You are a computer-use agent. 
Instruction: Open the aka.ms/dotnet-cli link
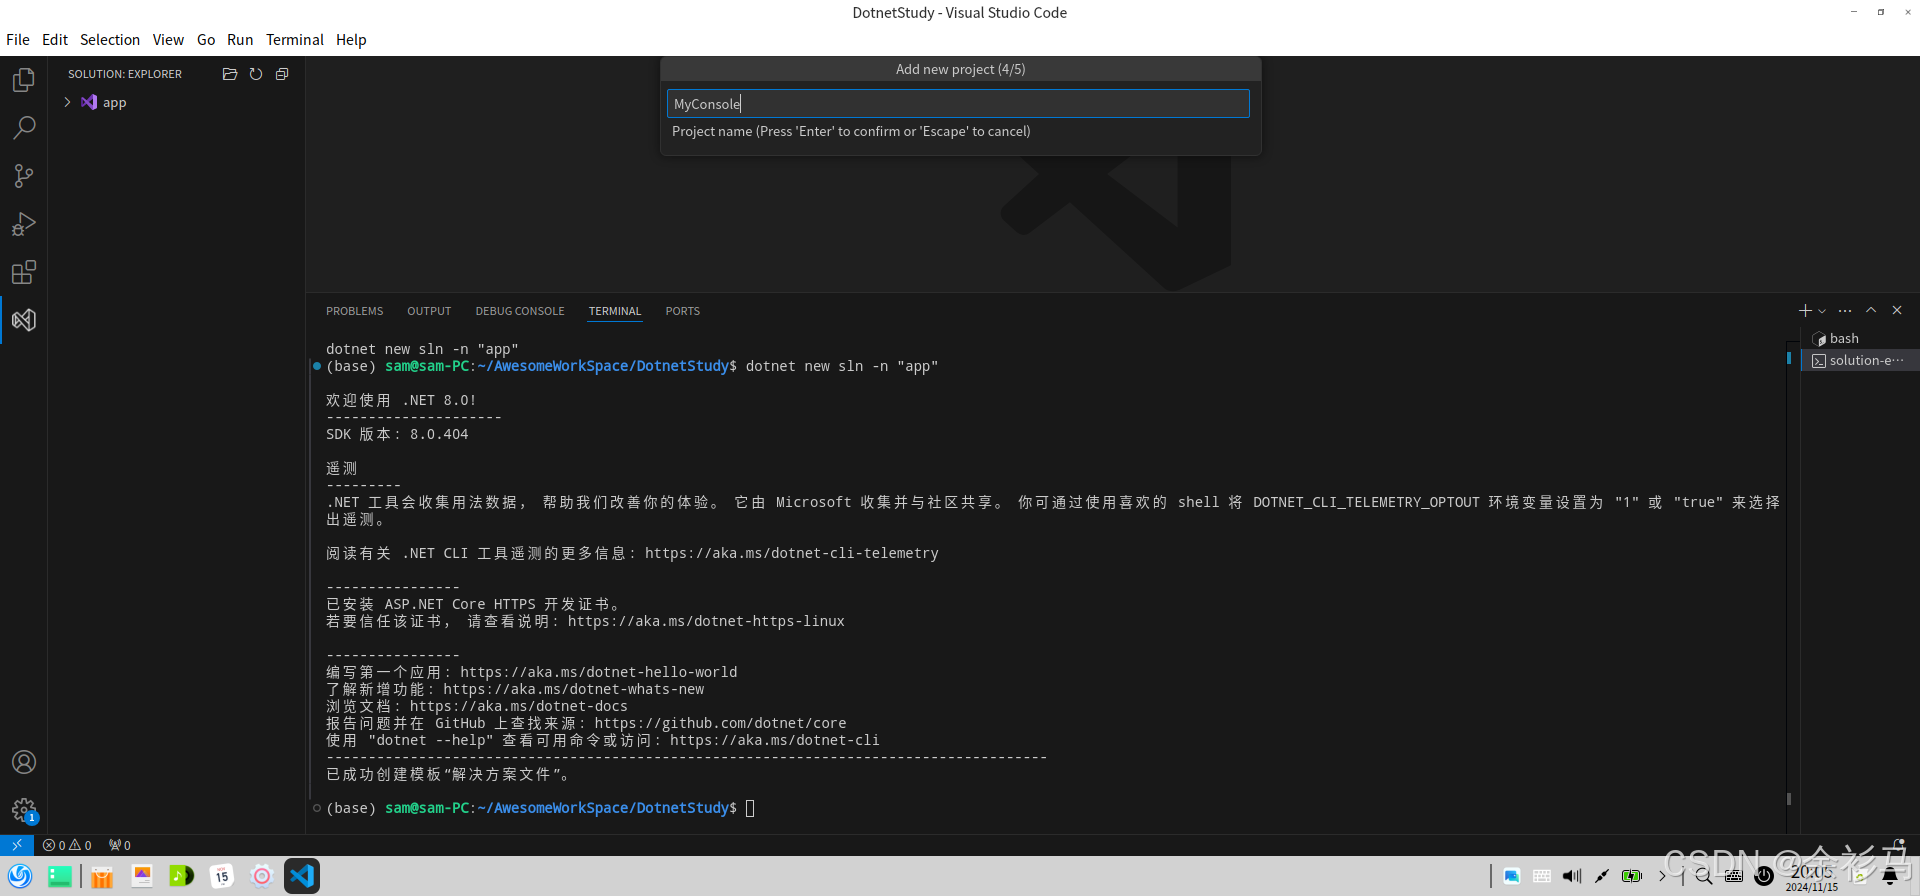tap(774, 740)
